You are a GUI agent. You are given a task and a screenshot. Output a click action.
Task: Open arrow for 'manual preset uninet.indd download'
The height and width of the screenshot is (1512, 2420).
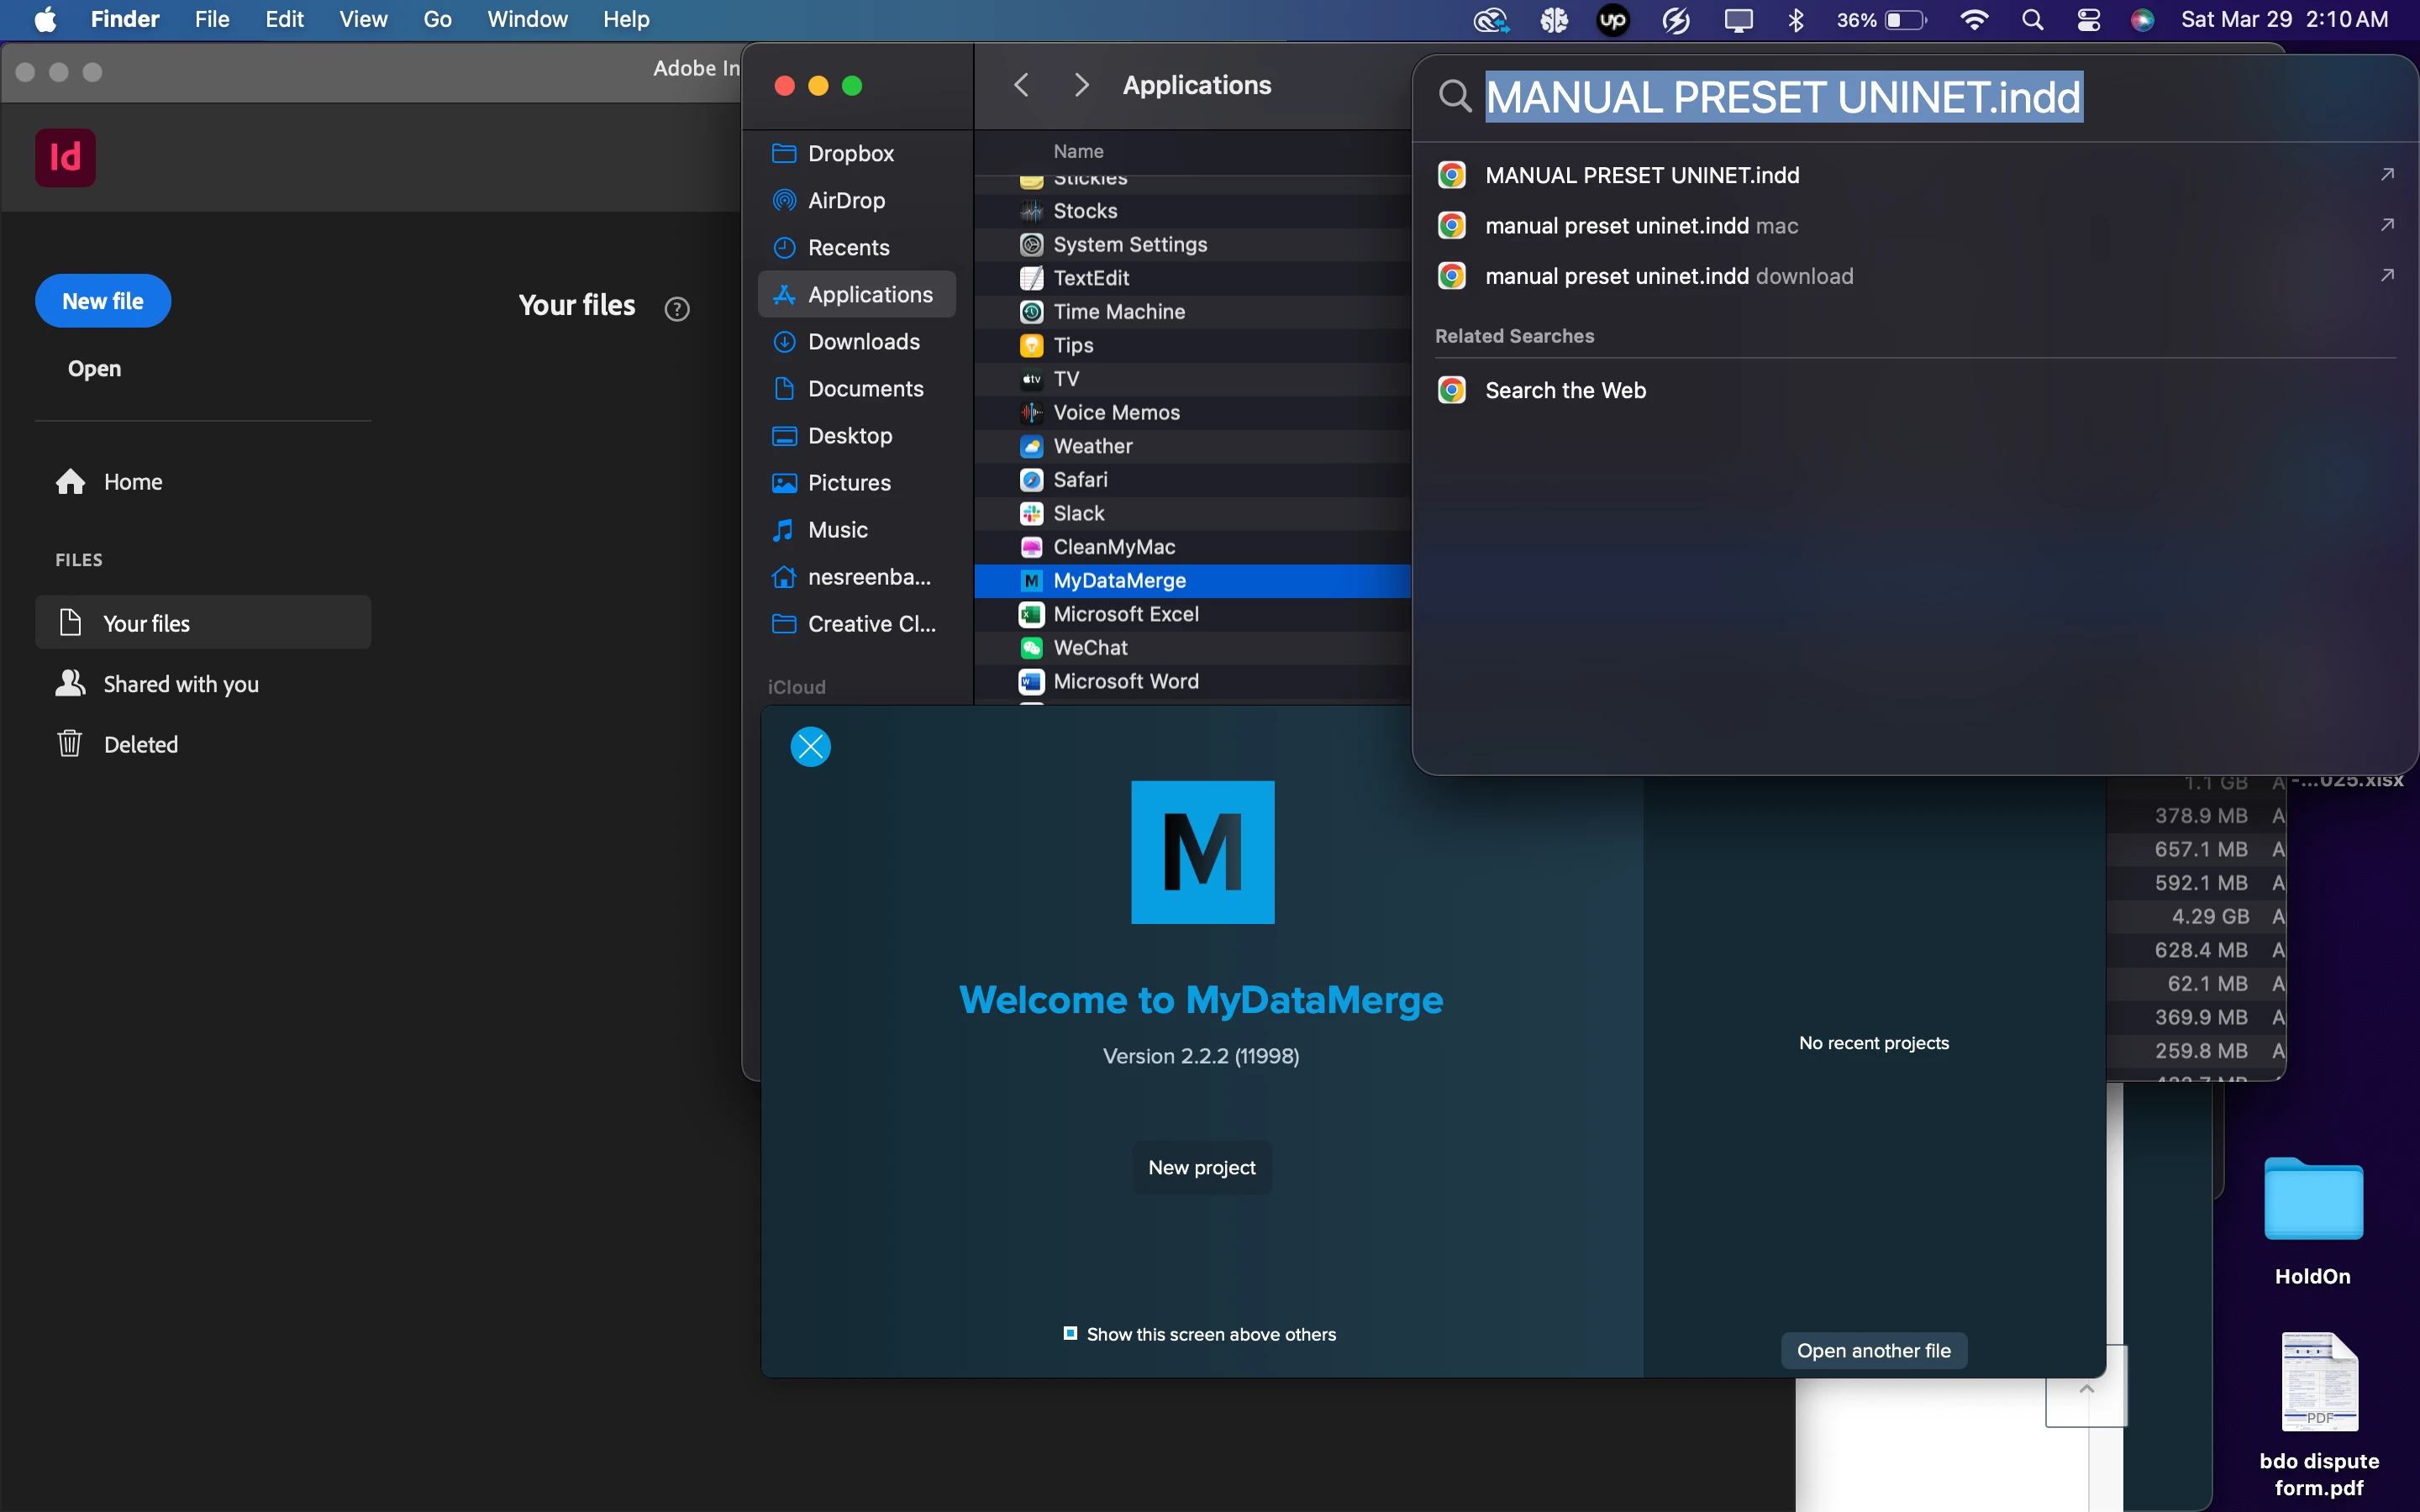2387,275
